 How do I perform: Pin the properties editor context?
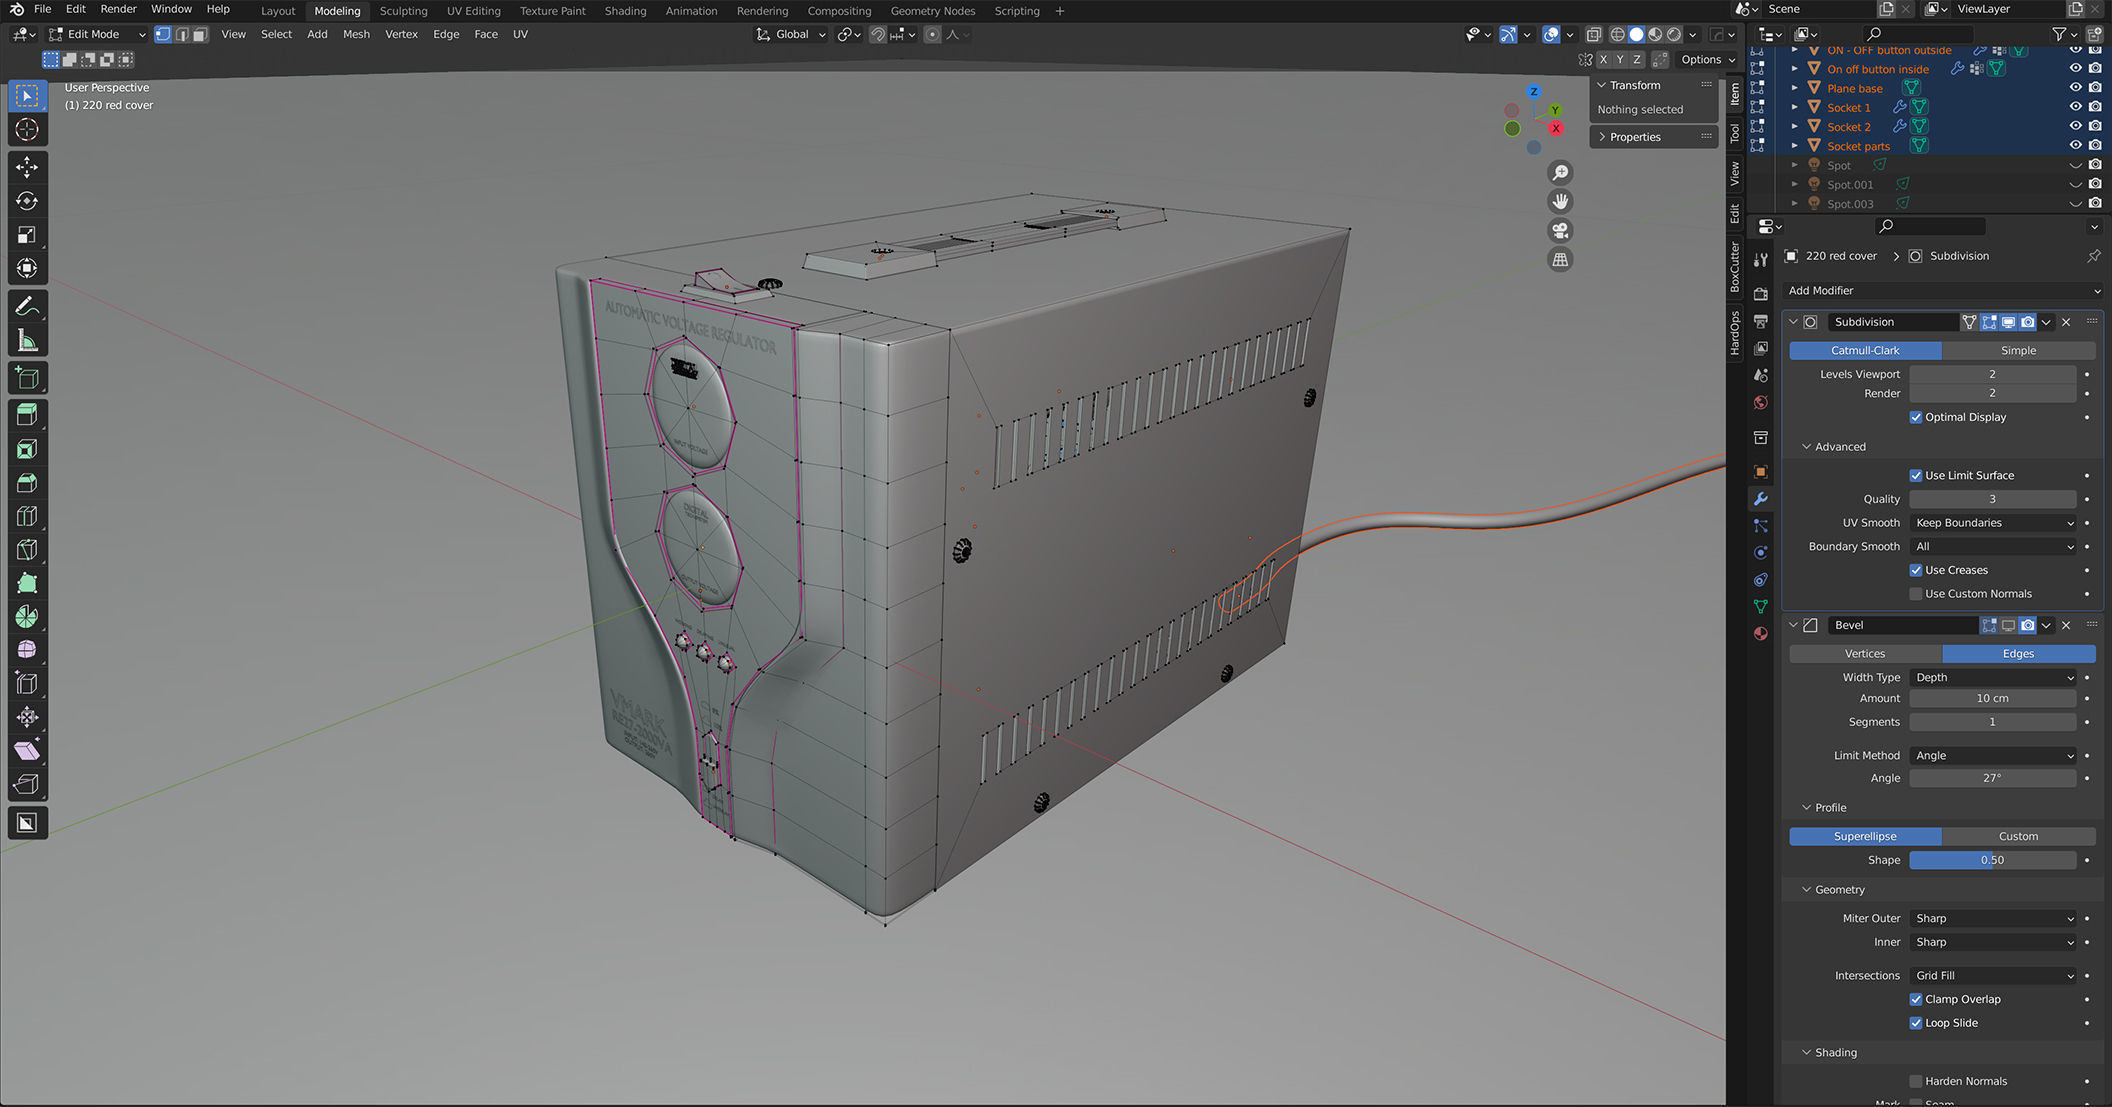coord(2093,256)
